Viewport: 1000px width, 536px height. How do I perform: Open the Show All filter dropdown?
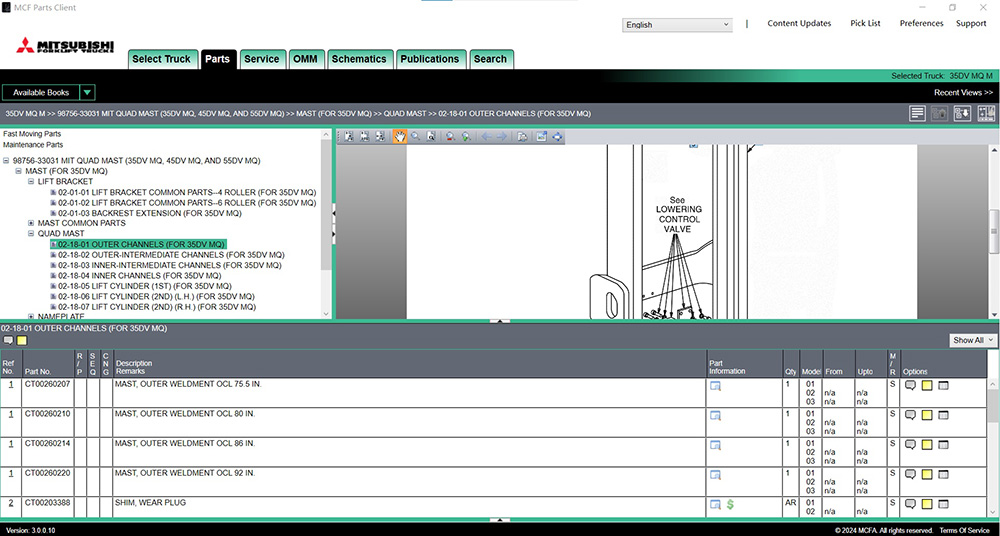pyautogui.click(x=973, y=340)
